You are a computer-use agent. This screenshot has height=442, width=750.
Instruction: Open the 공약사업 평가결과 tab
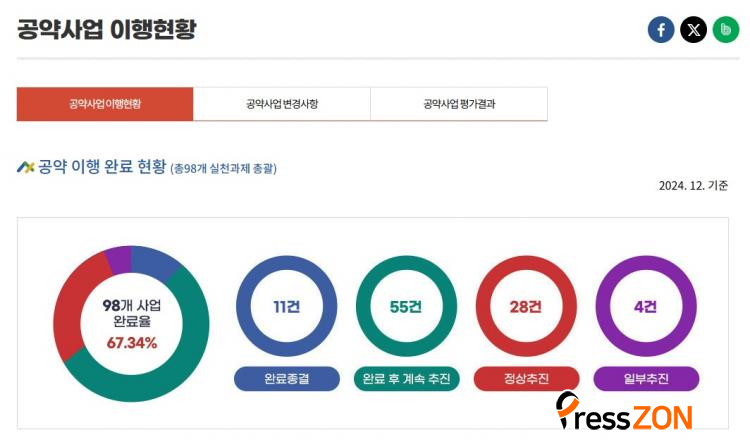click(459, 104)
